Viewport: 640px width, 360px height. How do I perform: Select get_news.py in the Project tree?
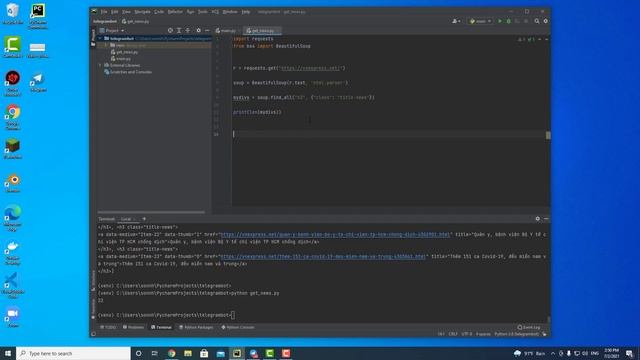(124, 52)
